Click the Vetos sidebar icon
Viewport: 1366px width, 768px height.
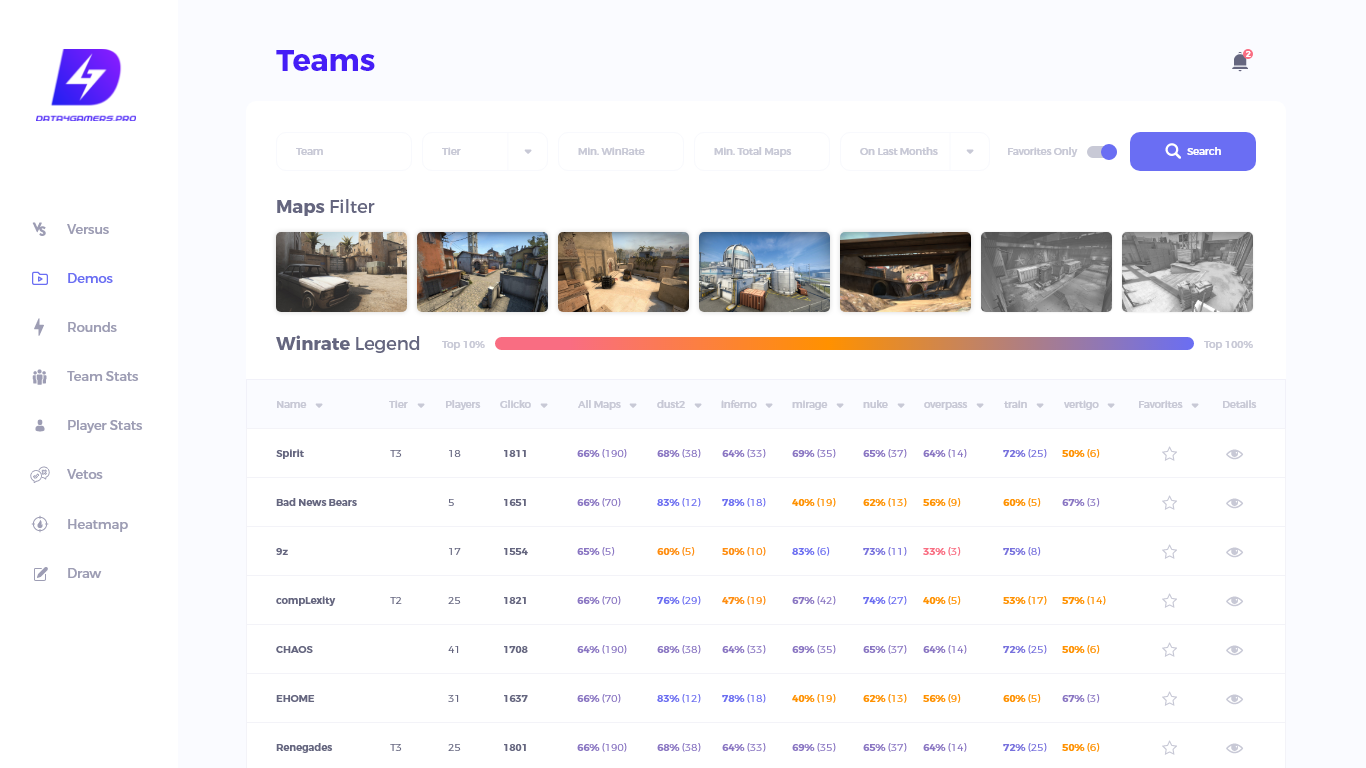click(40, 474)
